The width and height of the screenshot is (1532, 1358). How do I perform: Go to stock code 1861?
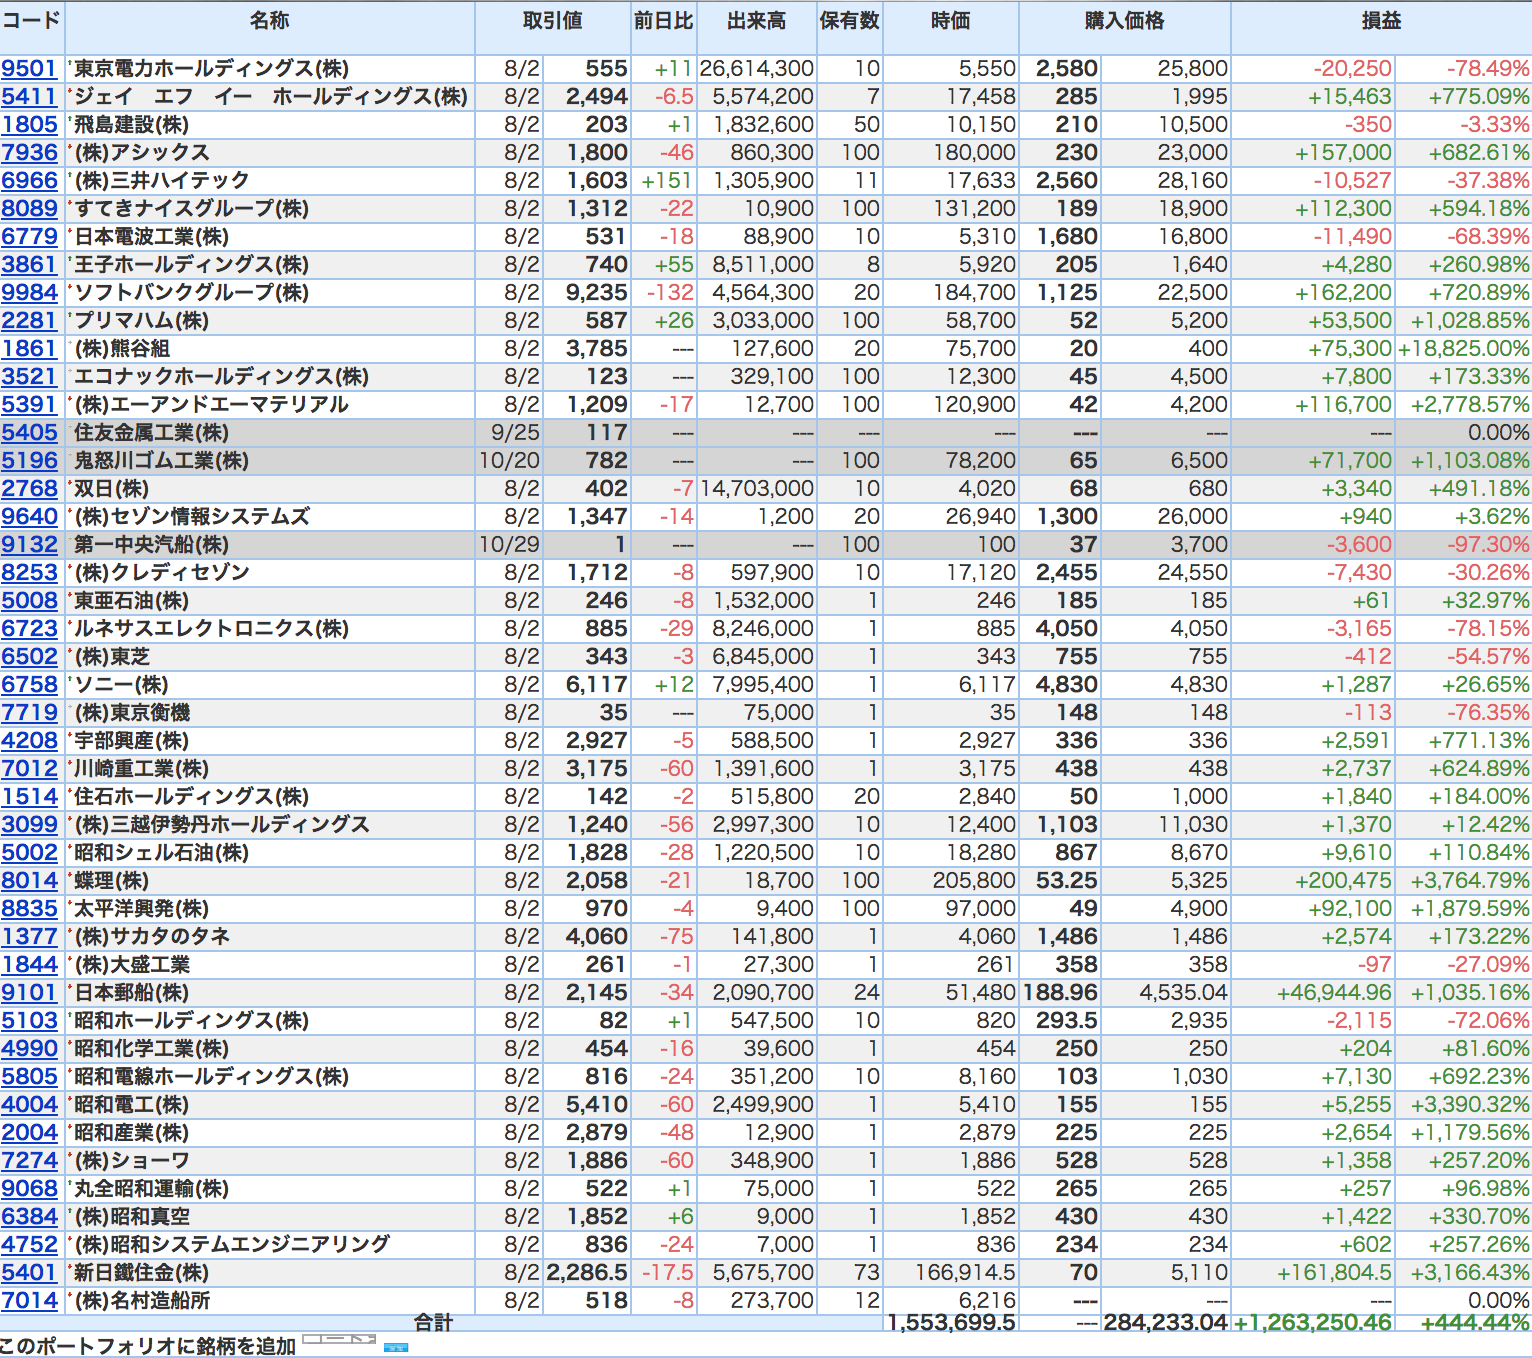(29, 348)
